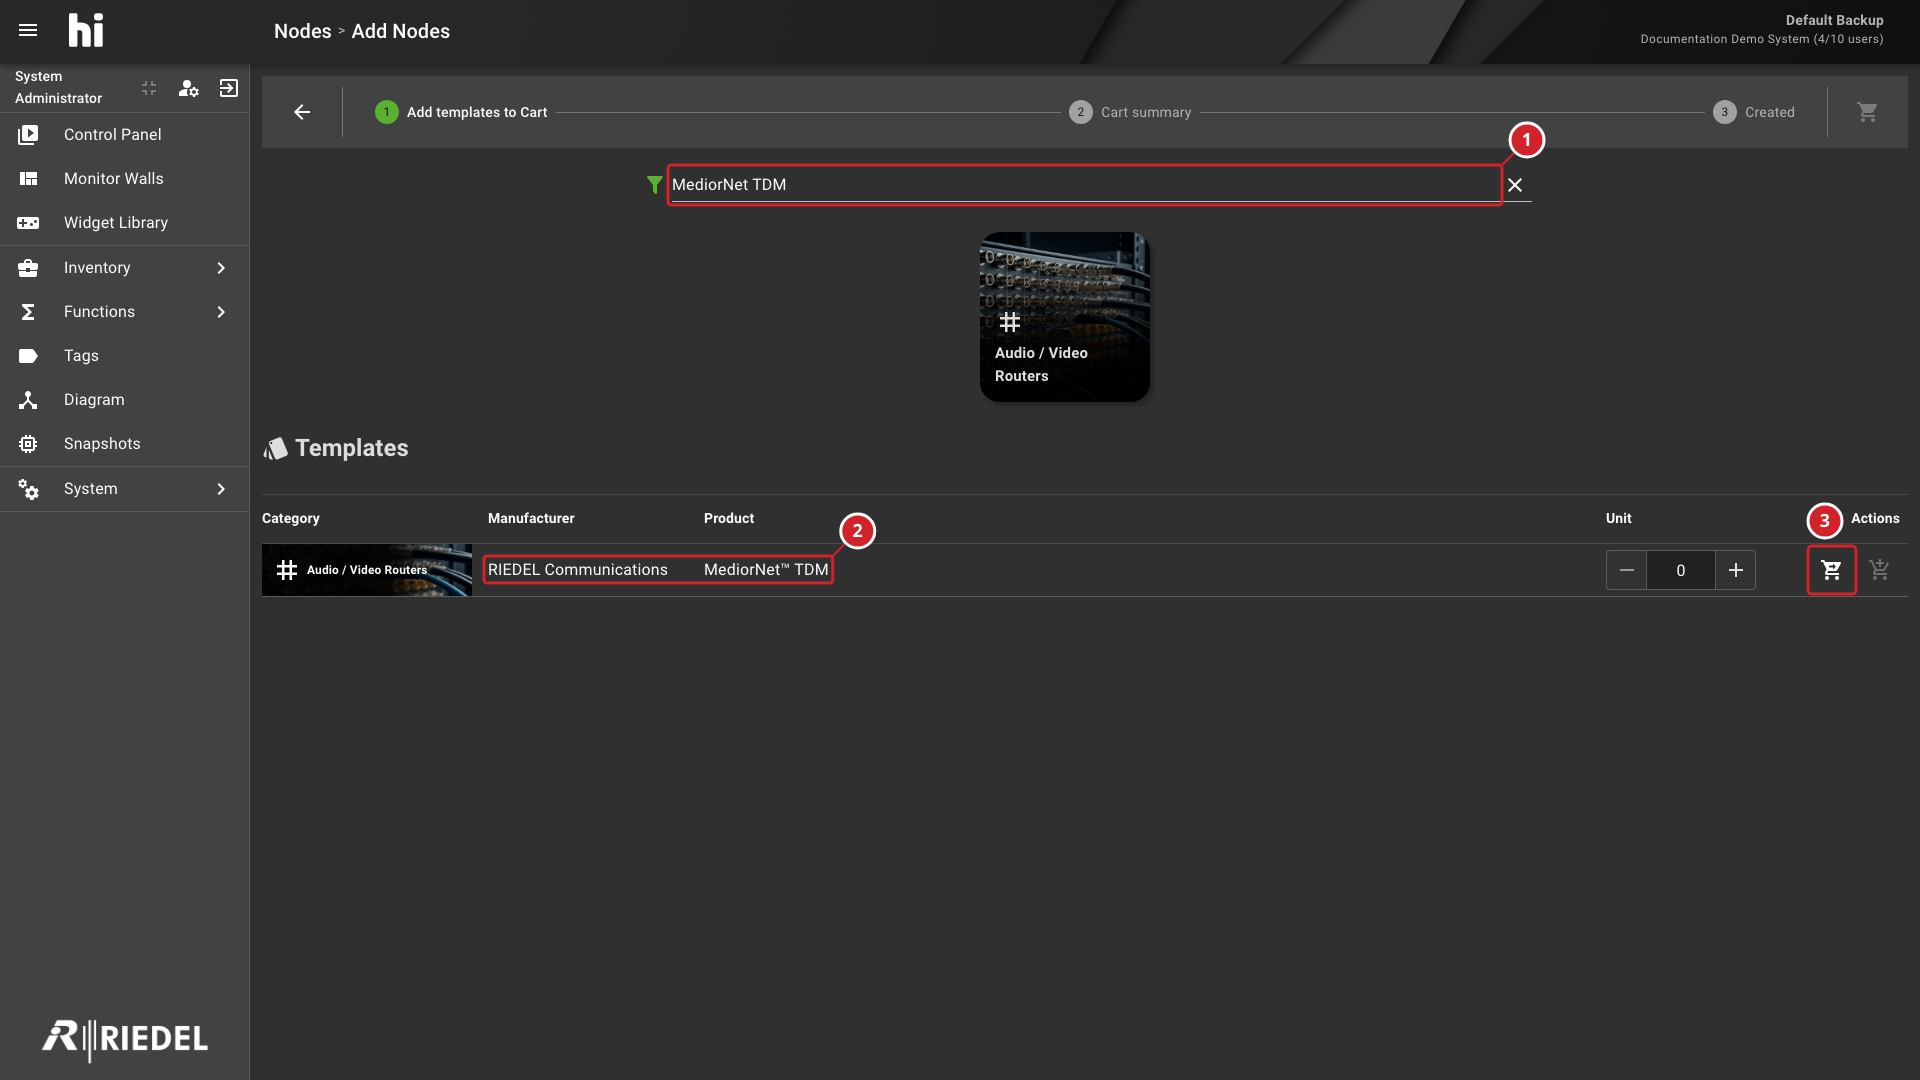This screenshot has width=1920, height=1080.
Task: Increase unit count with plus button
Action: [1735, 570]
